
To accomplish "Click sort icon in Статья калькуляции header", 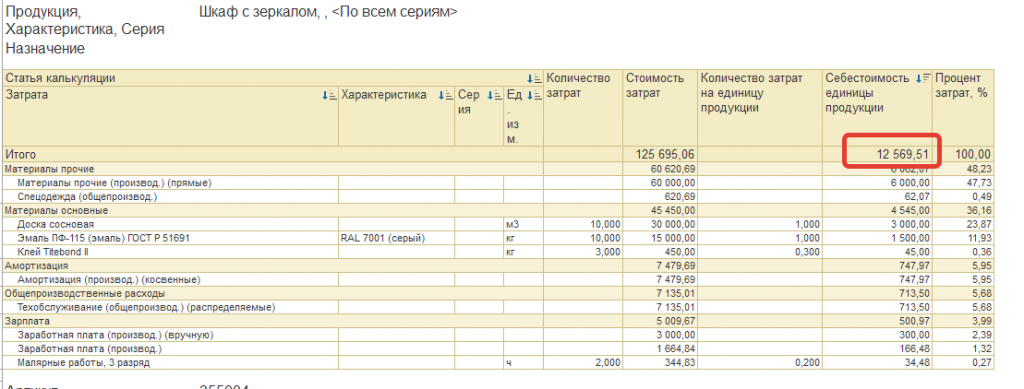I will click(537, 78).
